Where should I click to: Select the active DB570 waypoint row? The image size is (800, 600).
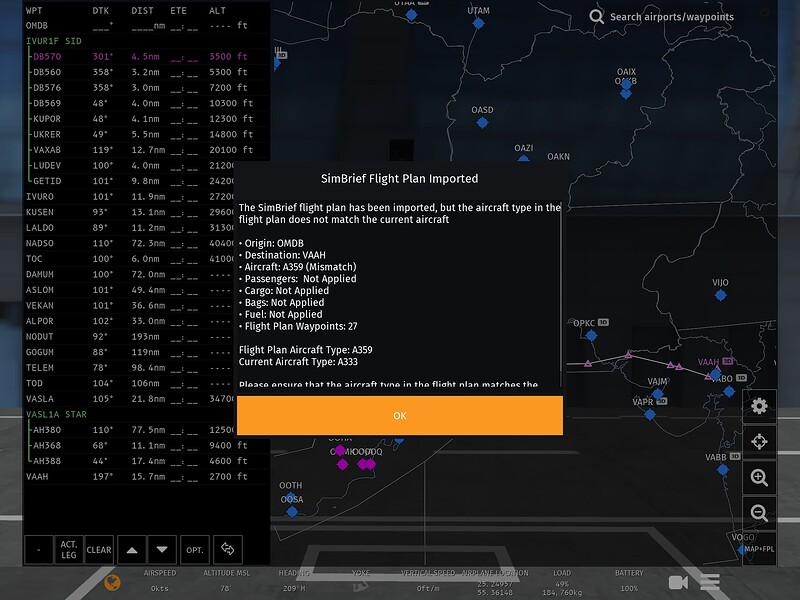[x=146, y=57]
